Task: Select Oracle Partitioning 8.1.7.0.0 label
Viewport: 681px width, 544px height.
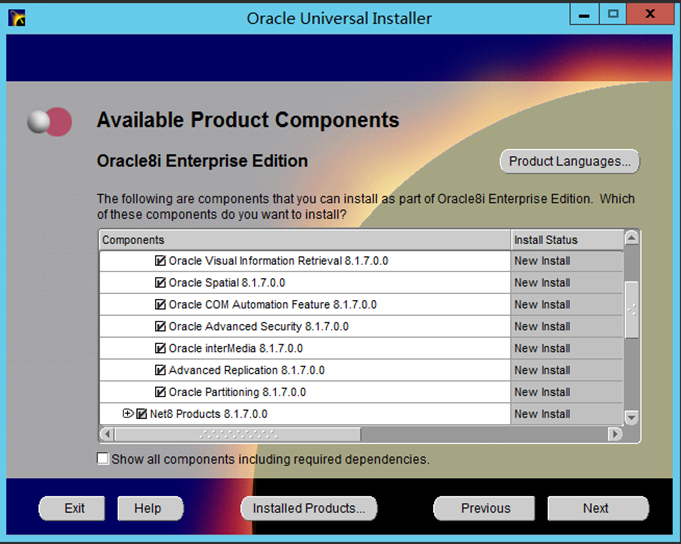Action: coord(237,392)
